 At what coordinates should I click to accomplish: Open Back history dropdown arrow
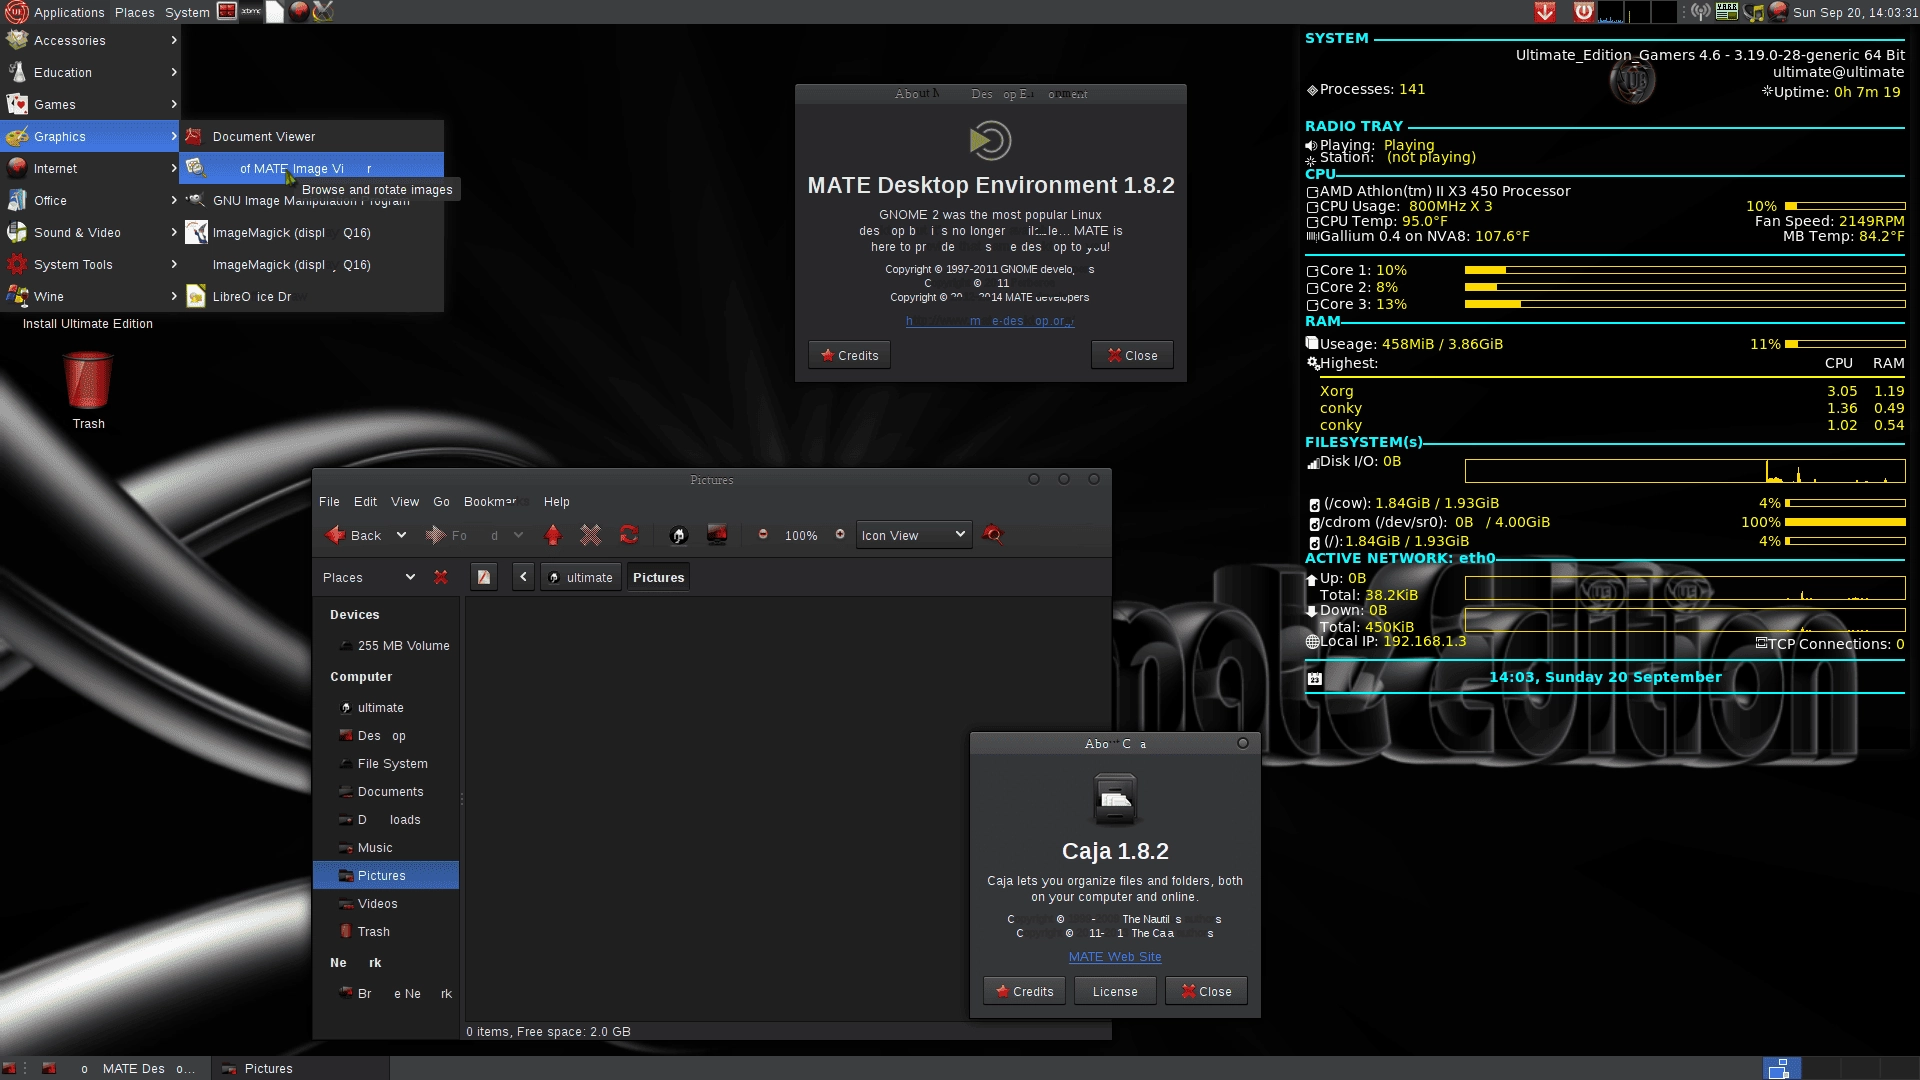401,535
